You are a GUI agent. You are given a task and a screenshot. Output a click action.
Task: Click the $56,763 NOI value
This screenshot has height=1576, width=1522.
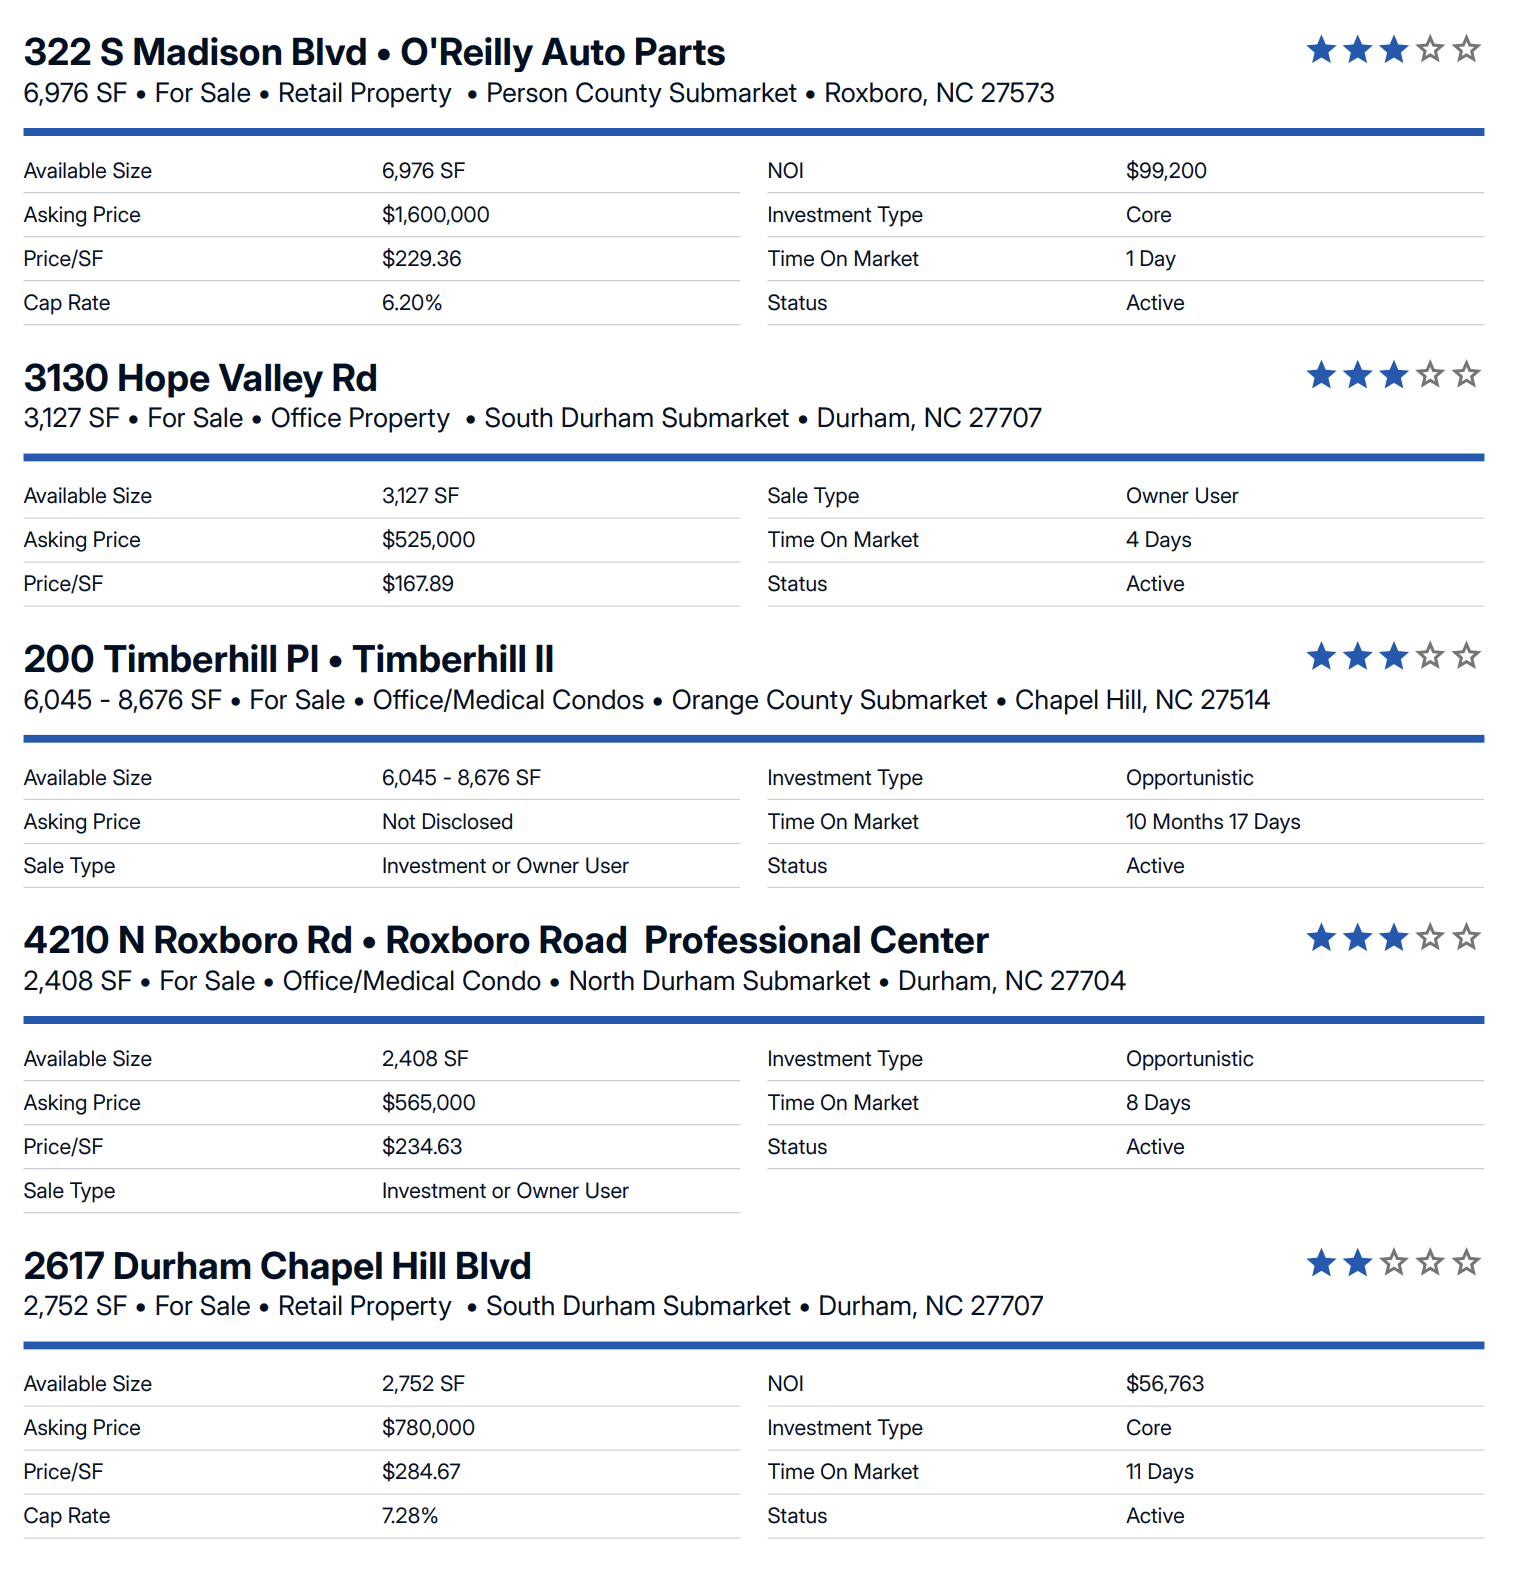click(x=1165, y=1384)
